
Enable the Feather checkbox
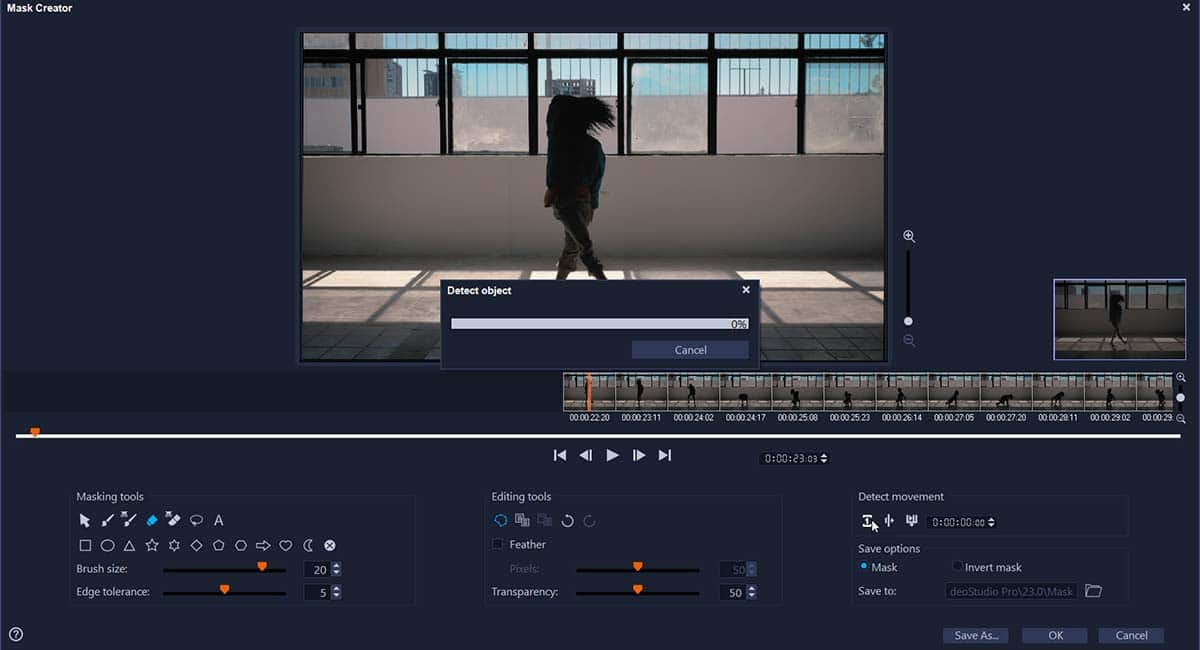498,545
